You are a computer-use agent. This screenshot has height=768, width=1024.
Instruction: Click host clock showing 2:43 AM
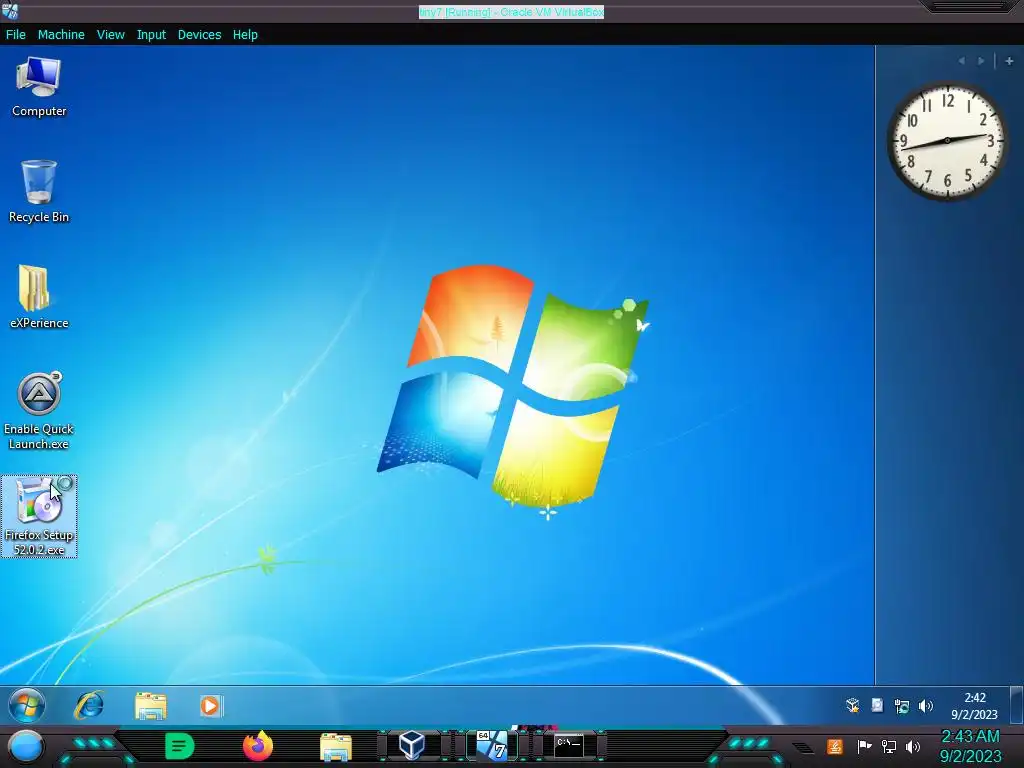[x=970, y=746]
